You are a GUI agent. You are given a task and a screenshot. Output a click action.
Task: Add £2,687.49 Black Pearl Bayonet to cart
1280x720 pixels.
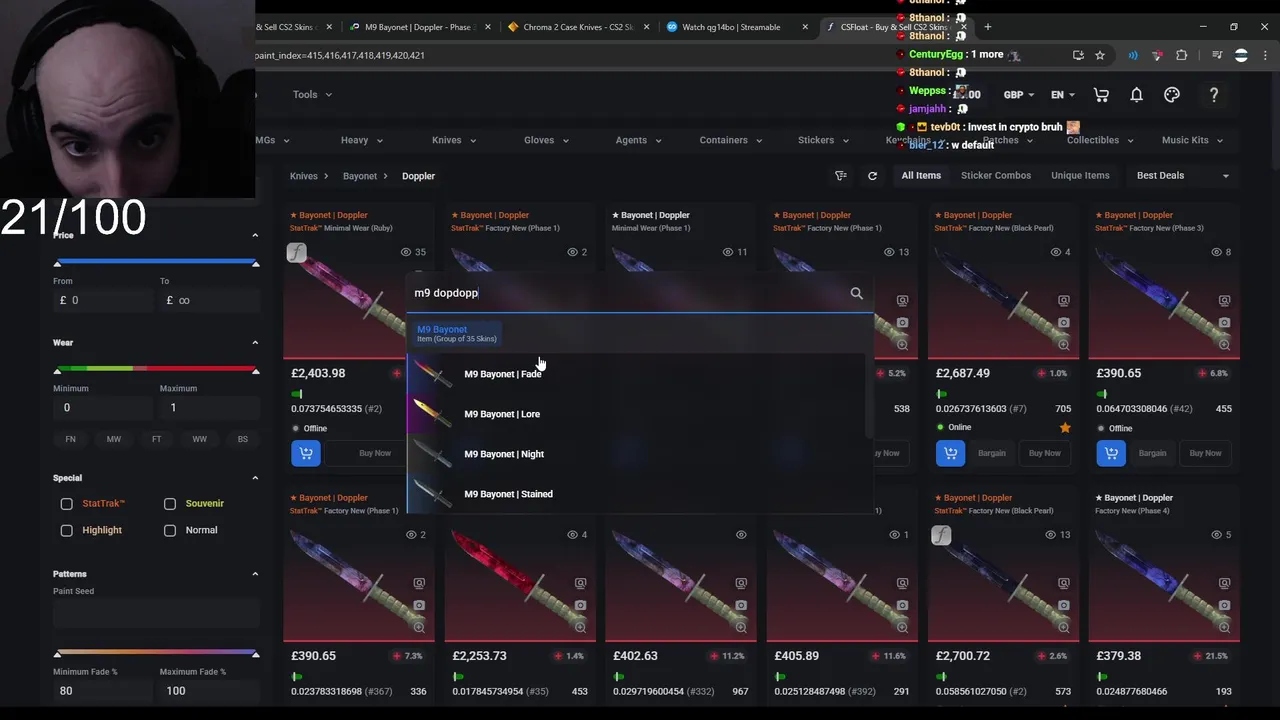[950, 453]
